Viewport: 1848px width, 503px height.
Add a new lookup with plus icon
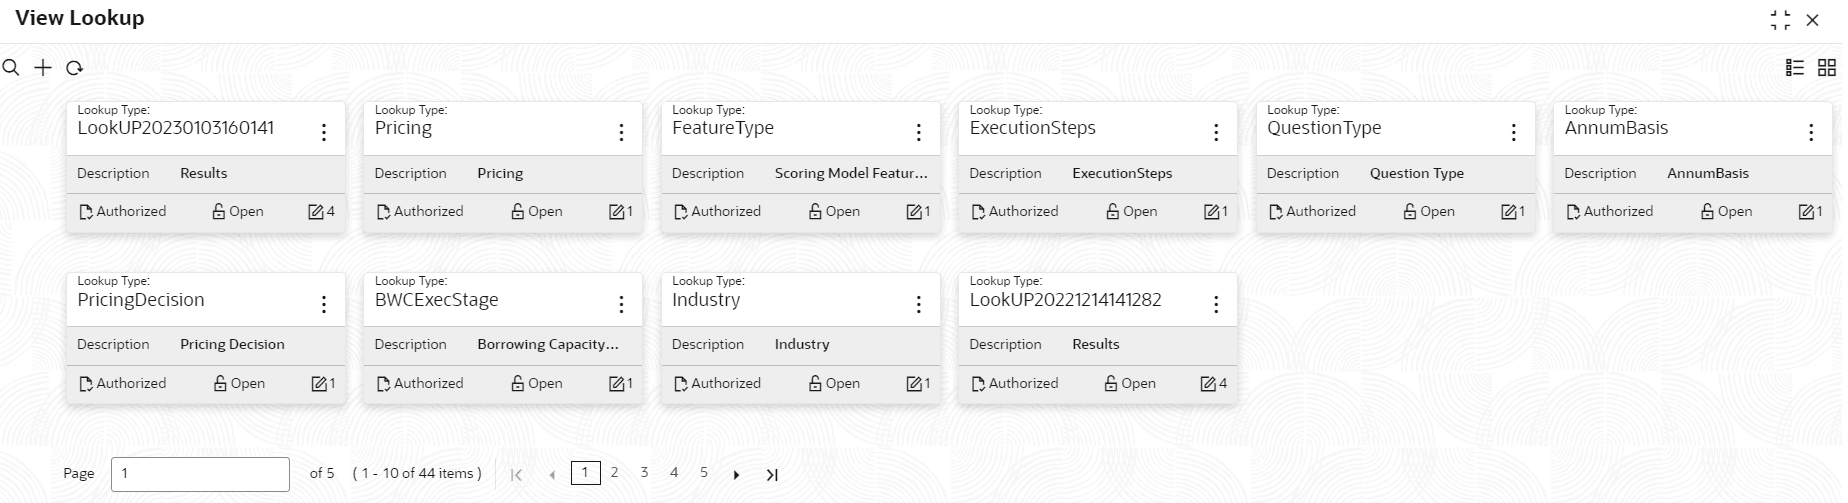tap(43, 68)
